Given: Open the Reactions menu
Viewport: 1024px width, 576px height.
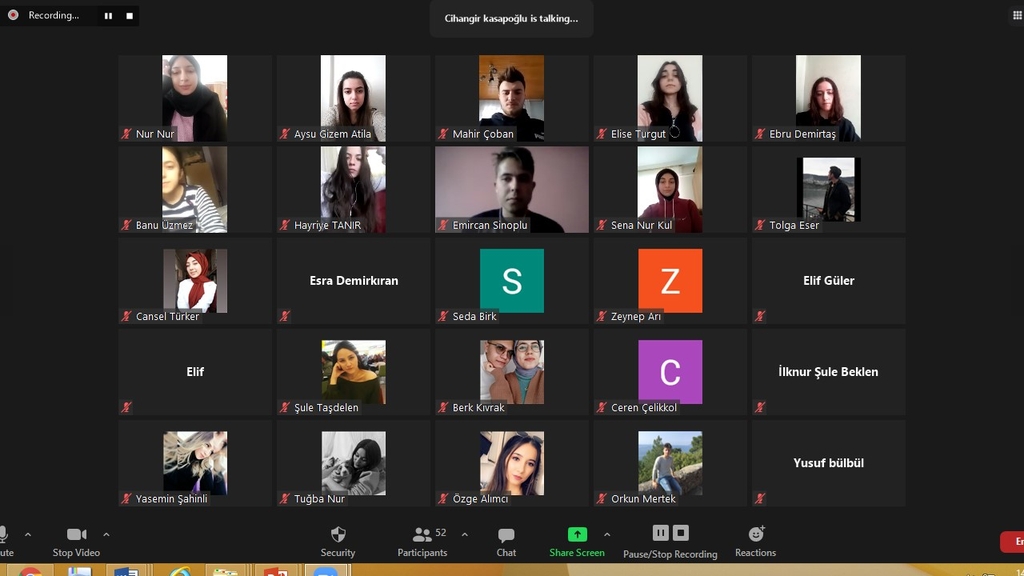Looking at the screenshot, I should (x=755, y=541).
